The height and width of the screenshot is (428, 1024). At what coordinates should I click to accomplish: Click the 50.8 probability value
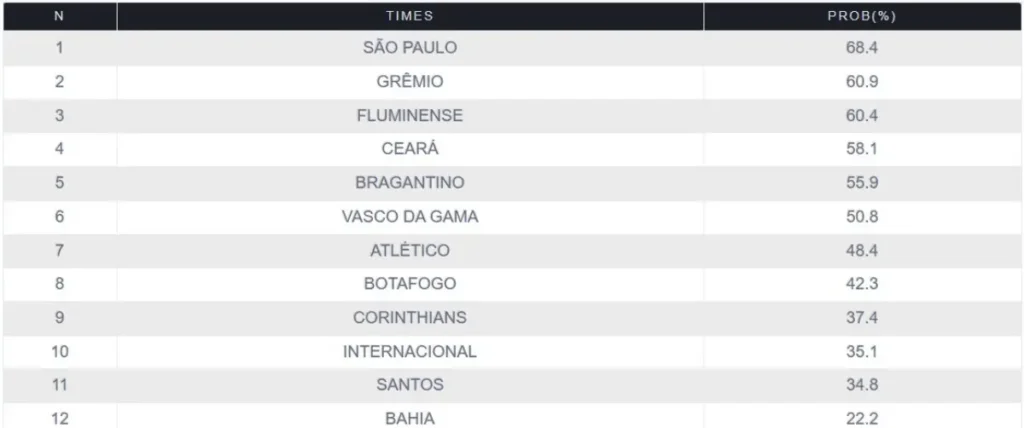(861, 217)
